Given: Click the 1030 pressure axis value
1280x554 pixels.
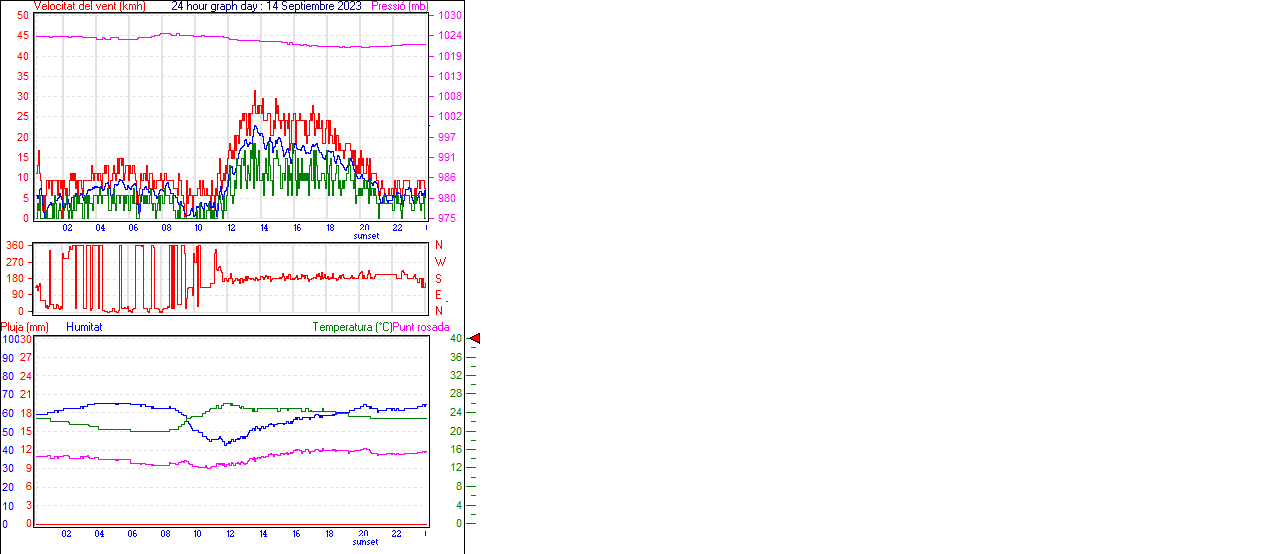Looking at the screenshot, I should point(447,16).
